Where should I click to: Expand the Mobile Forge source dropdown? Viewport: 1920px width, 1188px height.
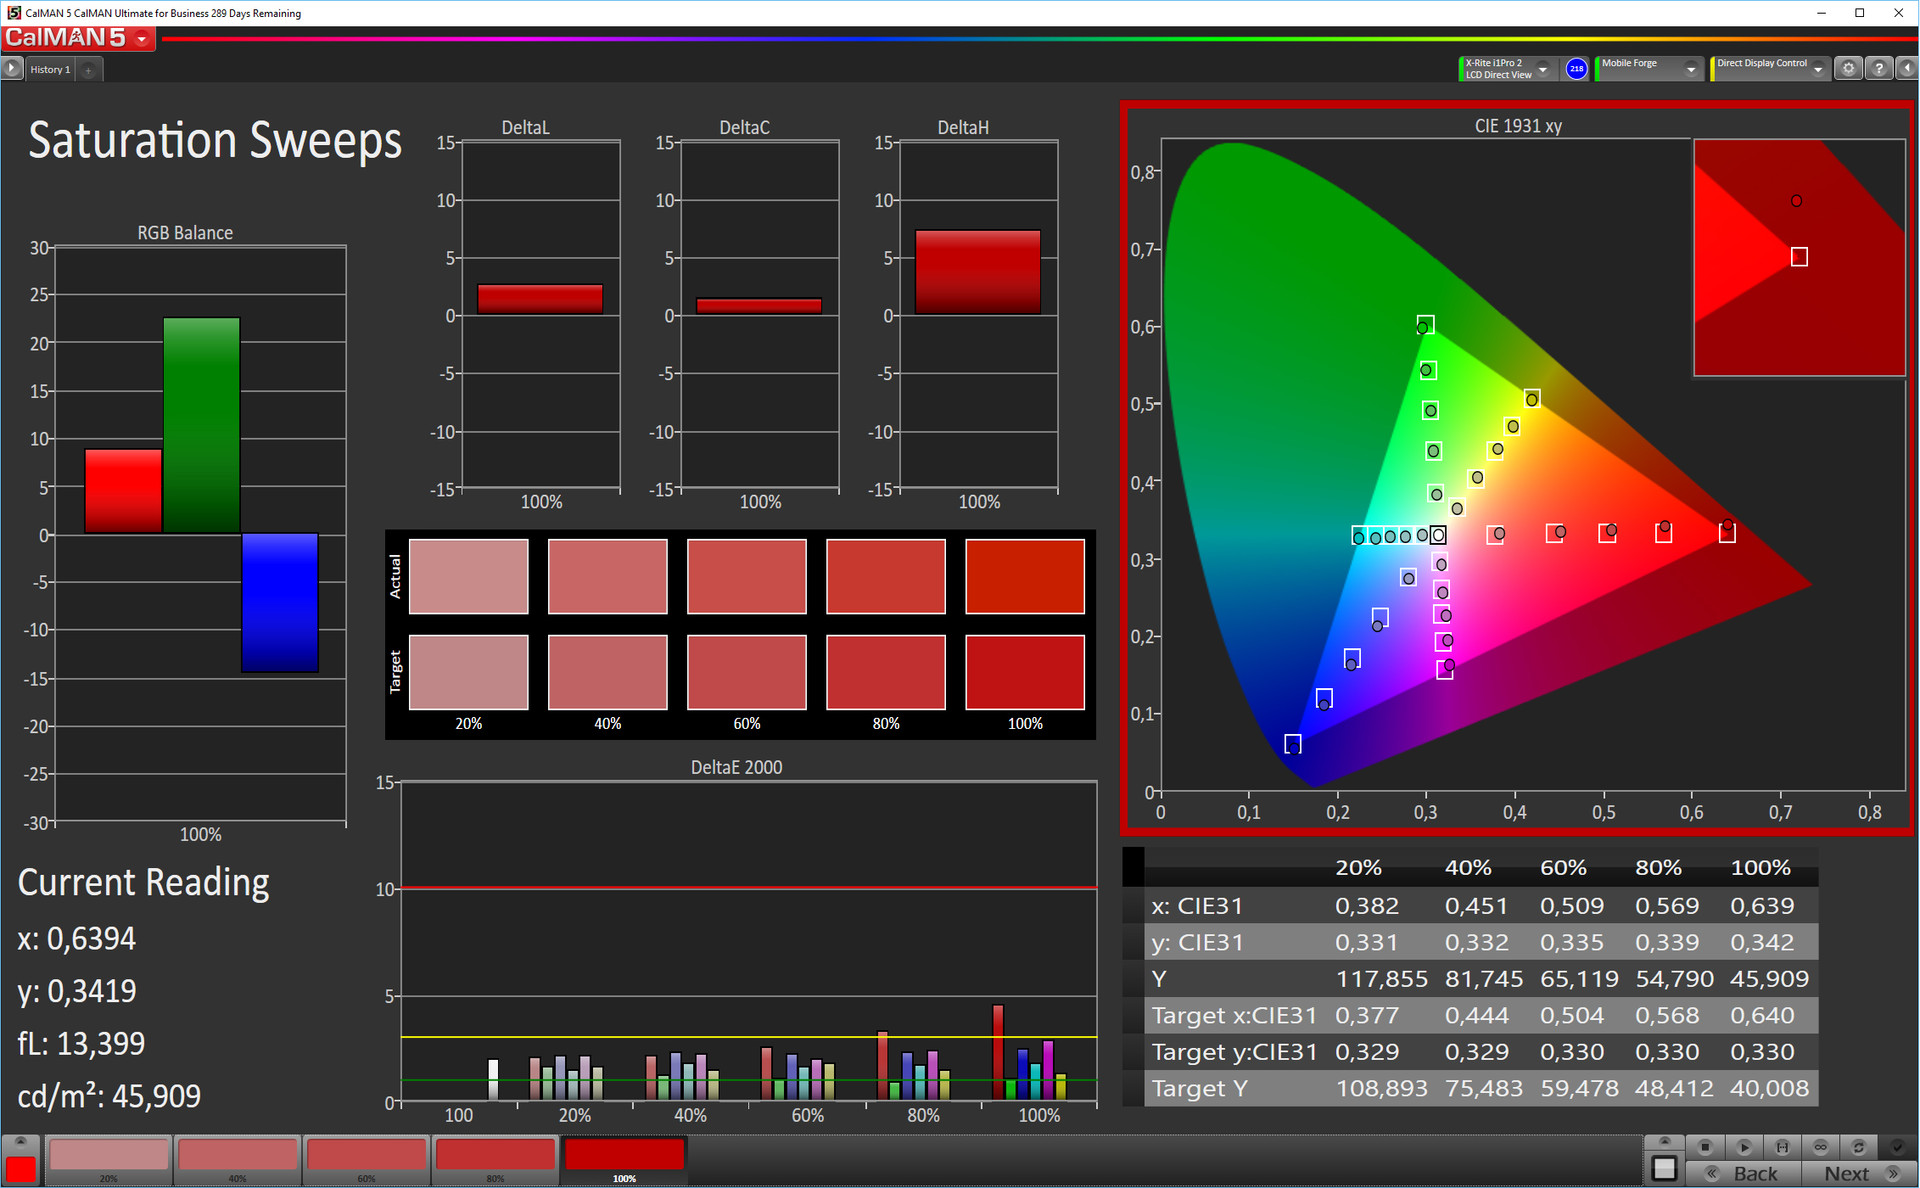point(1691,69)
